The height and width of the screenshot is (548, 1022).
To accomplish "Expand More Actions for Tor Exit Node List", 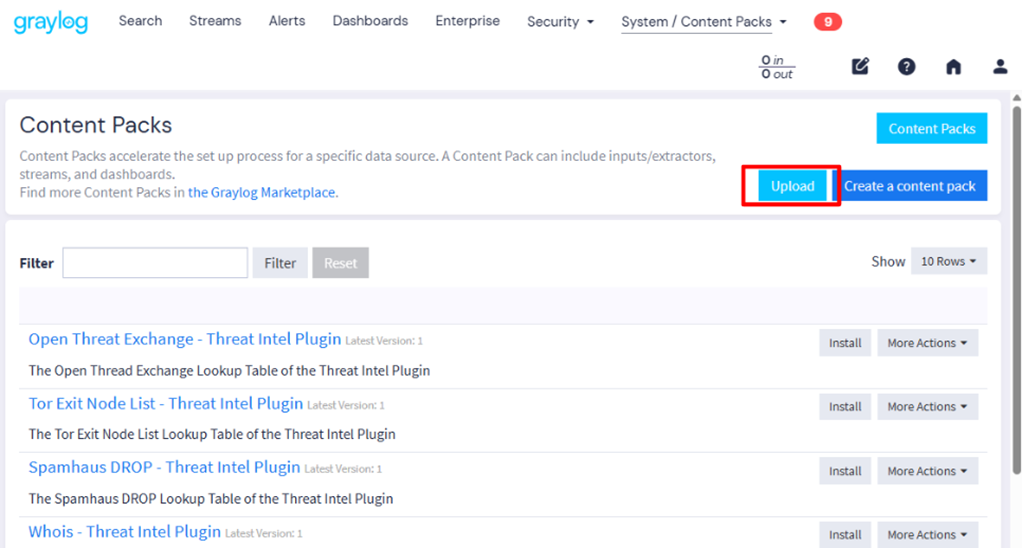I will [927, 407].
